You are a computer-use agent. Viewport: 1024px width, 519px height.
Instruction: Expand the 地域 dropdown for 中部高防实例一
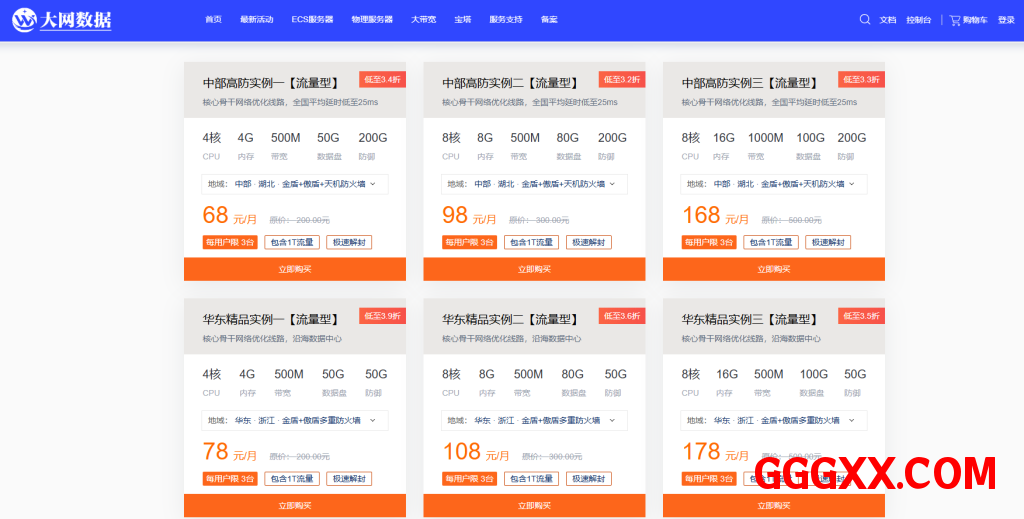[294, 184]
